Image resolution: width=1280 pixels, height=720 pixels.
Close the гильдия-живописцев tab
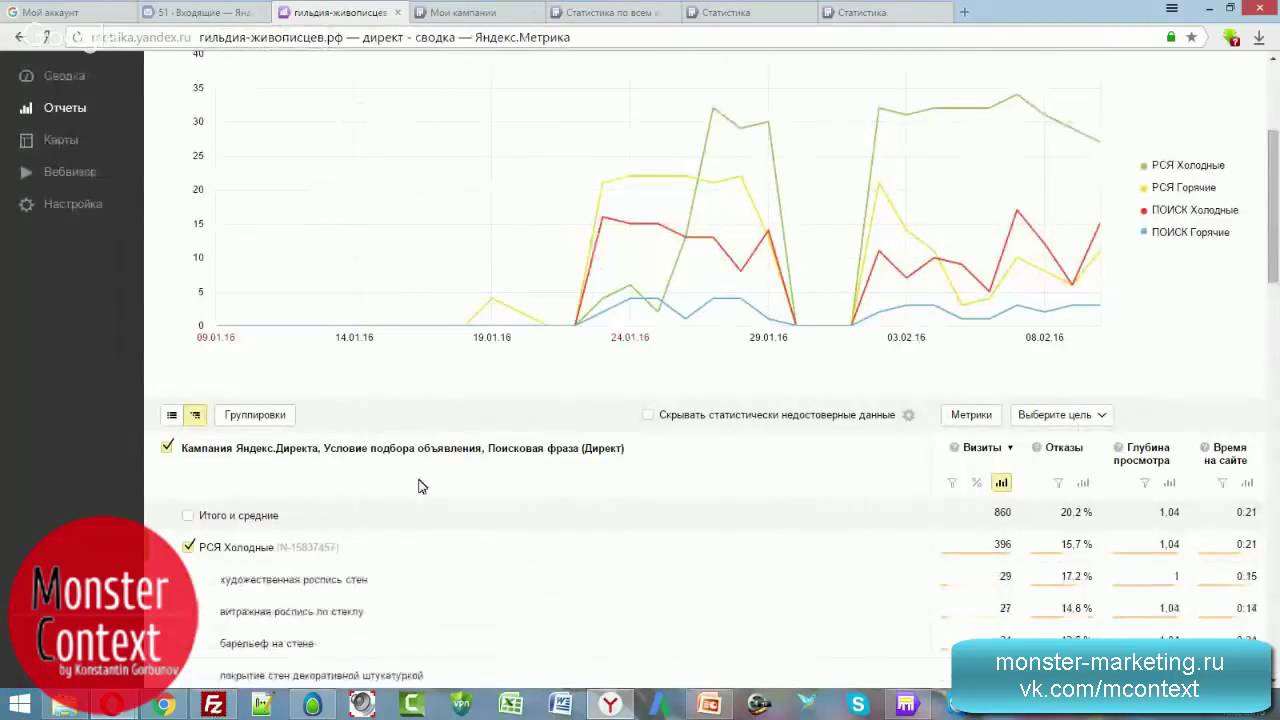[398, 13]
